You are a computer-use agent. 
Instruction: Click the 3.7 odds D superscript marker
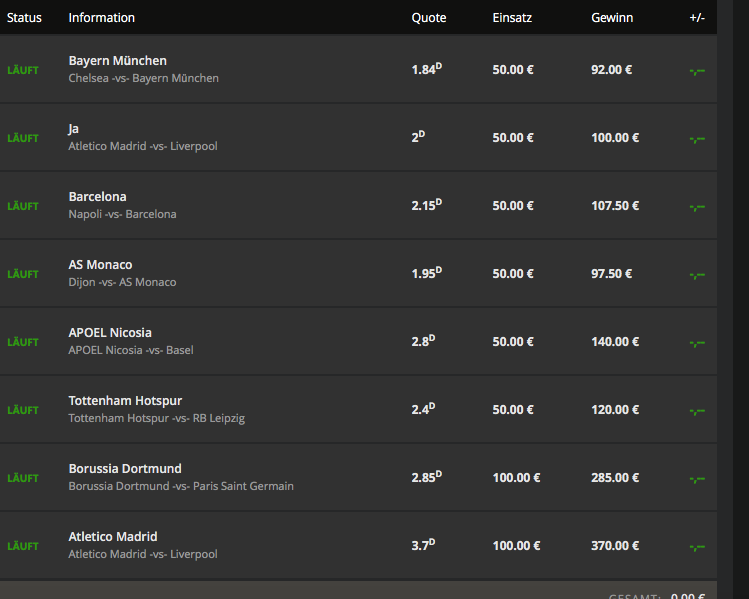(x=432, y=542)
